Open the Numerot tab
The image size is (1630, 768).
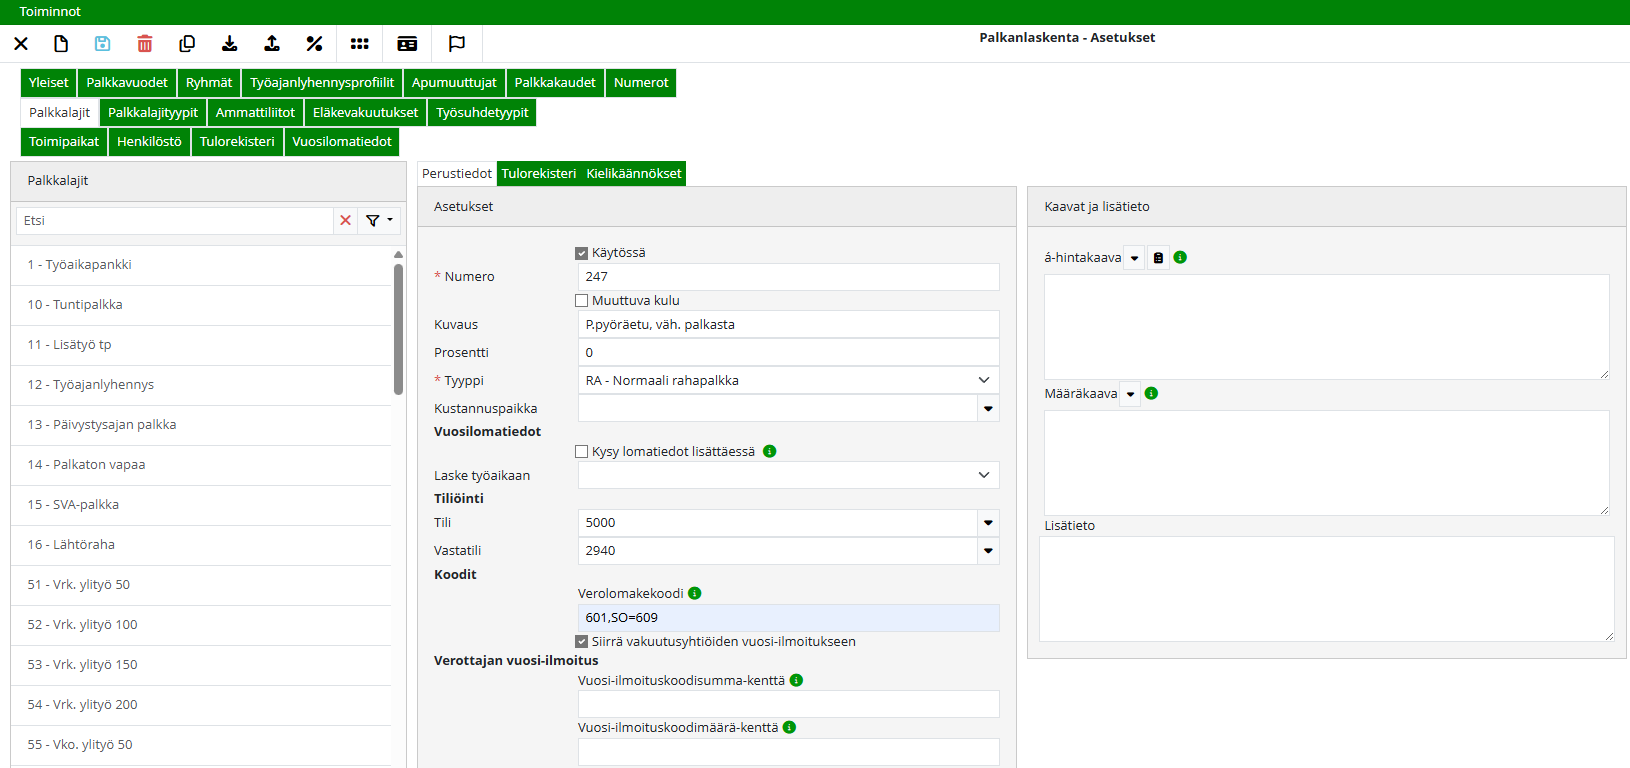click(x=641, y=83)
